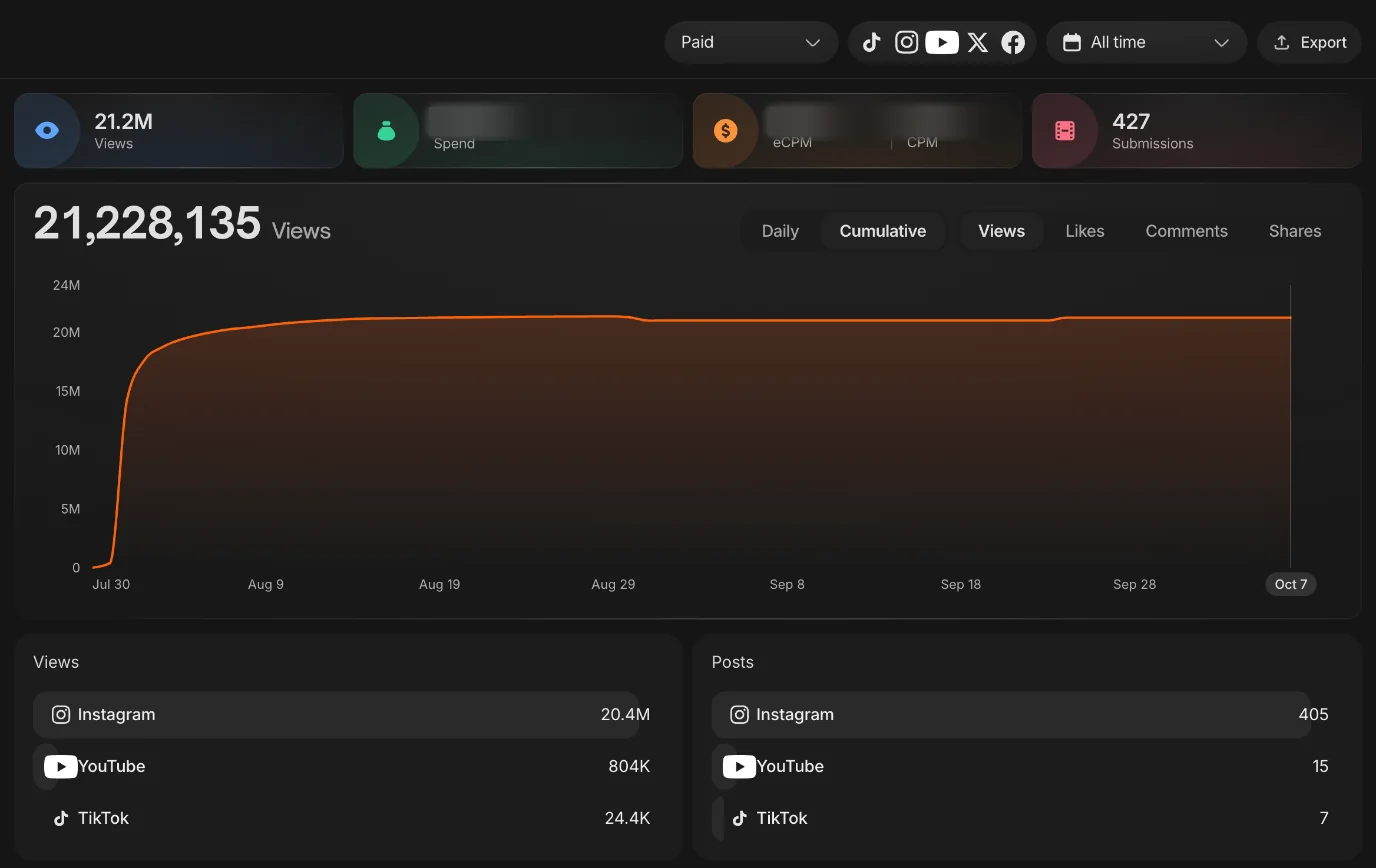Viewport: 1376px width, 868px height.
Task: Toggle the Facebook platform filter icon
Action: pyautogui.click(x=1013, y=42)
